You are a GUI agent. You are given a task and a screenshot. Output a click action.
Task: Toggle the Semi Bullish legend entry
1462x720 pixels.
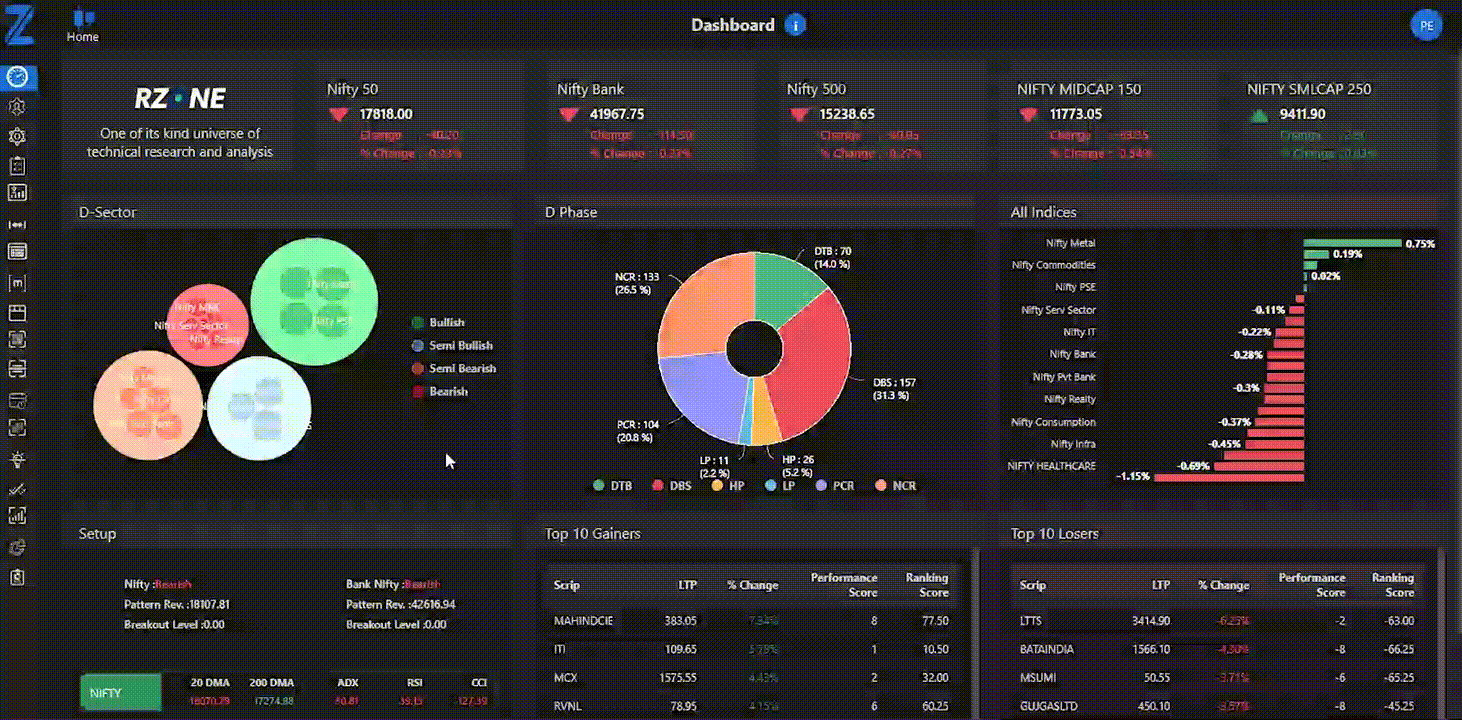pyautogui.click(x=452, y=345)
